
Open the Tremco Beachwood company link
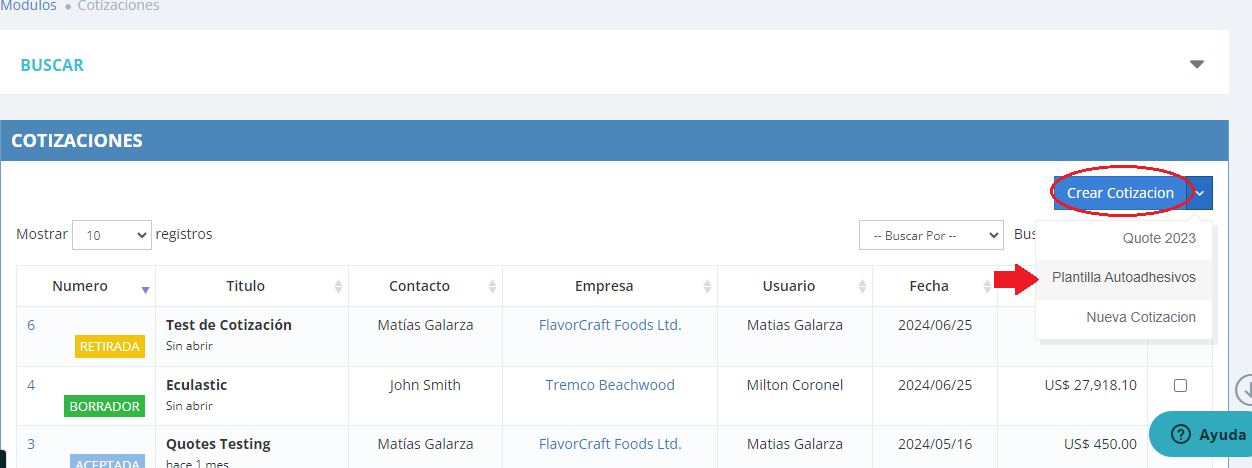click(610, 385)
